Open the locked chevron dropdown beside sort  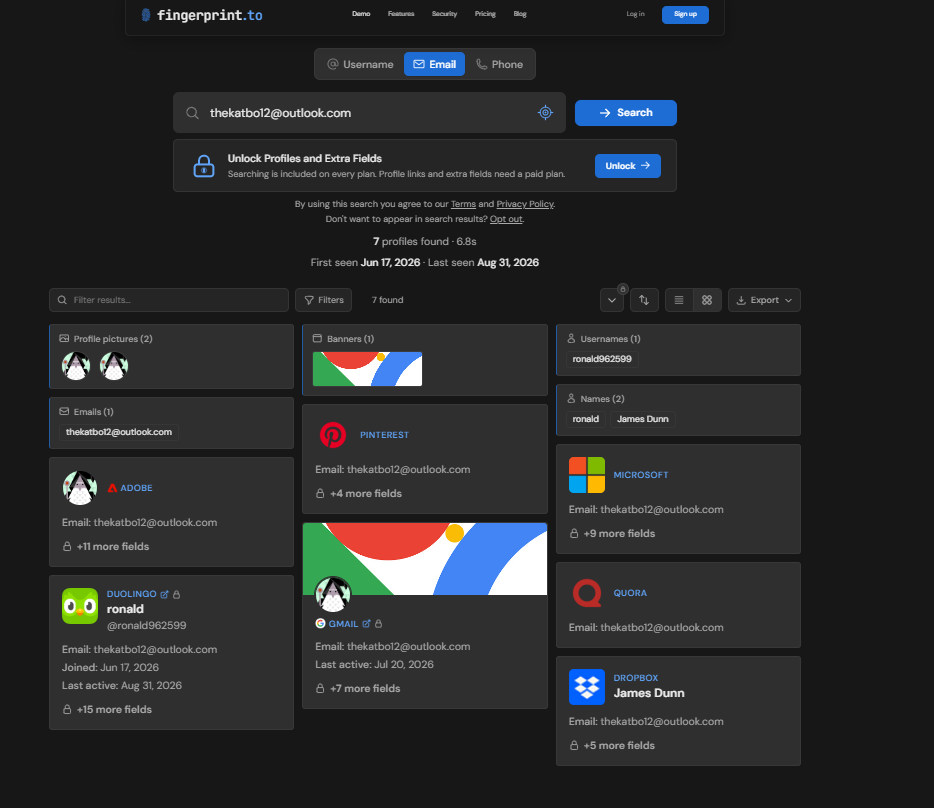(612, 300)
